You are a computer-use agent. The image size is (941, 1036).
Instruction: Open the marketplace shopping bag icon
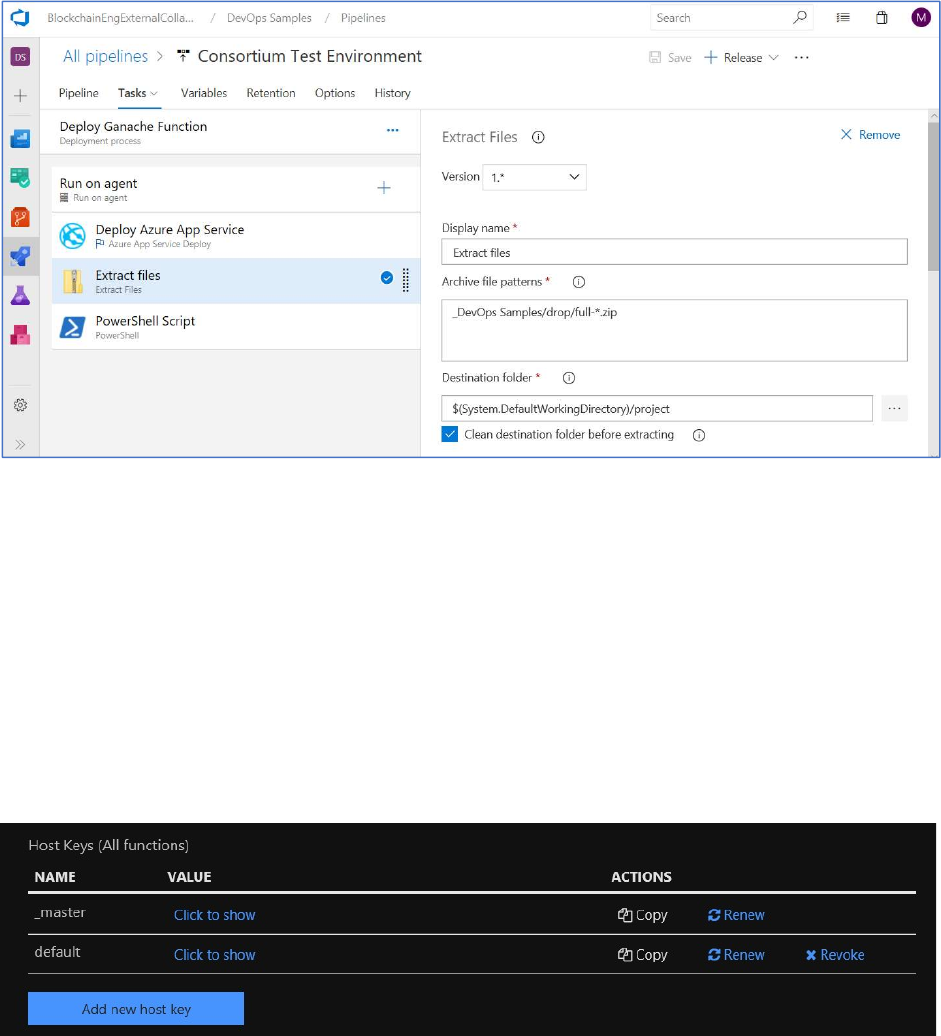(x=882, y=18)
